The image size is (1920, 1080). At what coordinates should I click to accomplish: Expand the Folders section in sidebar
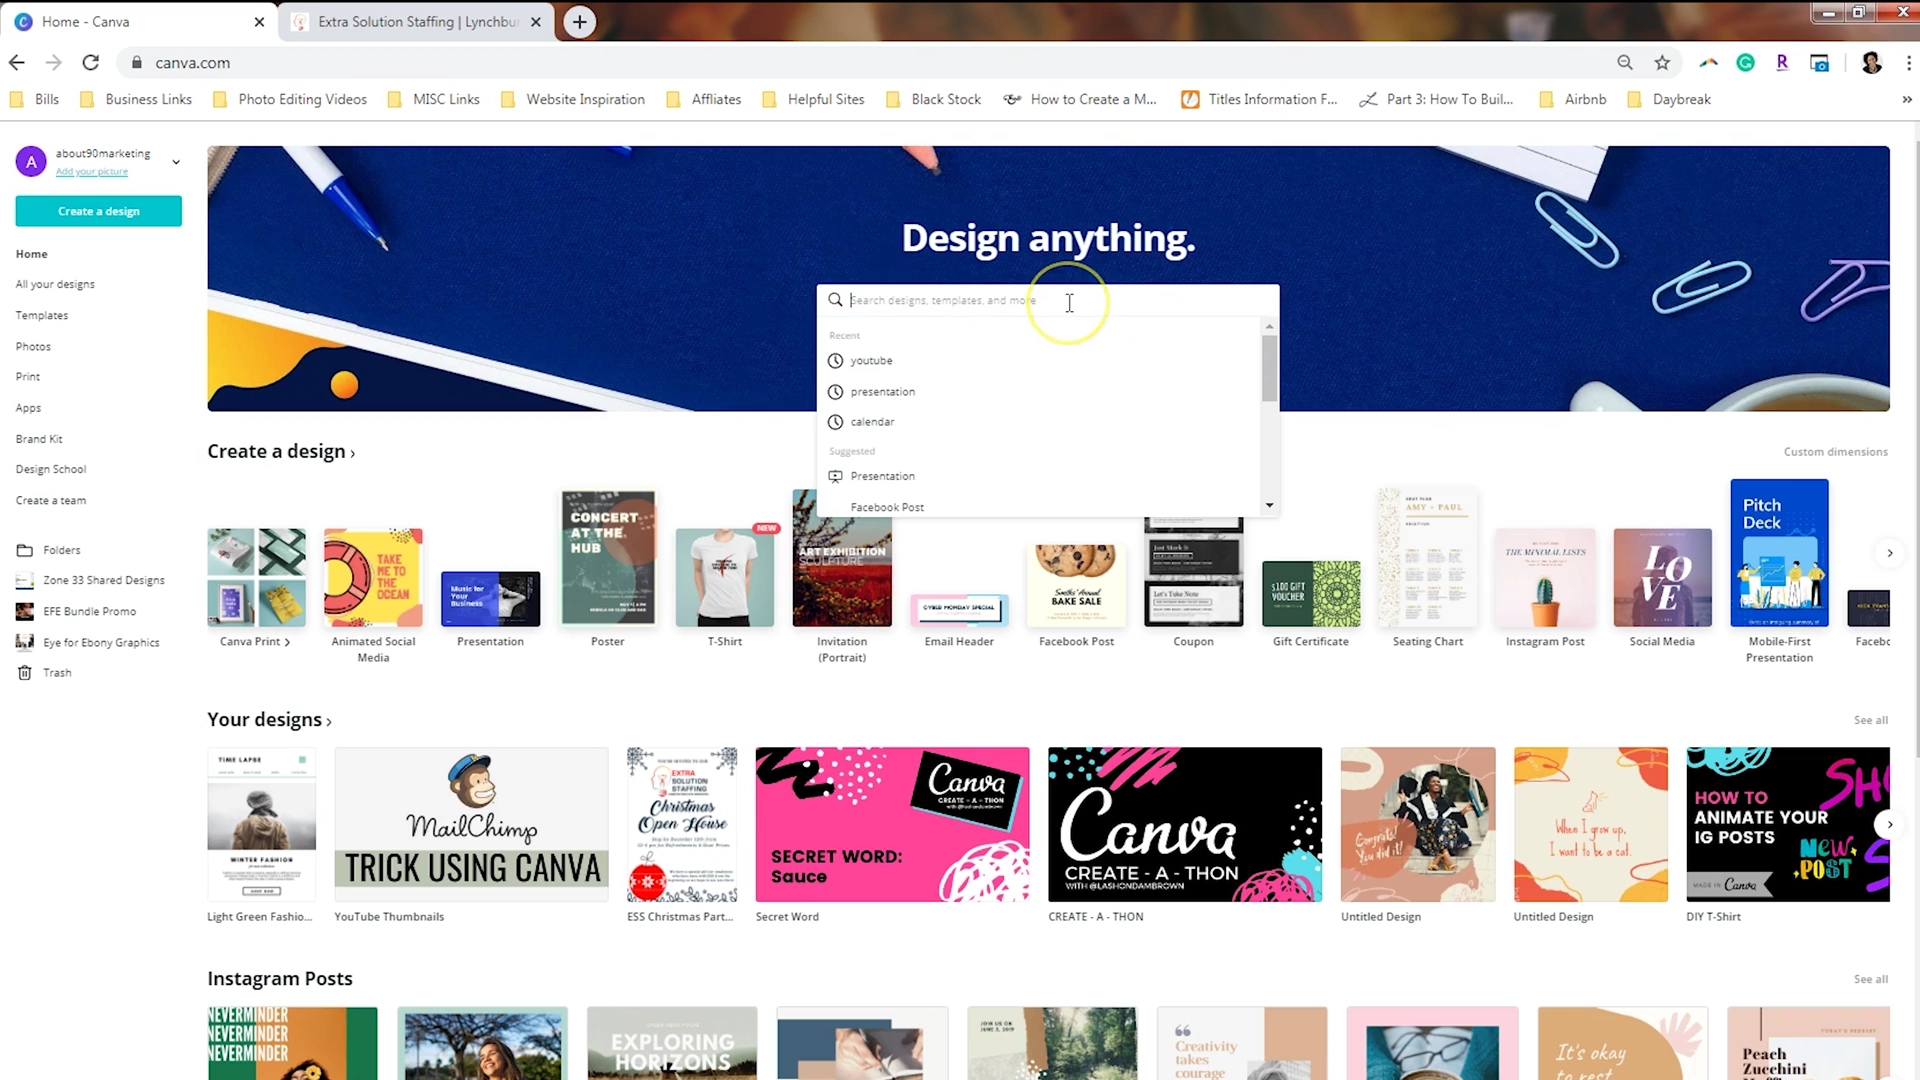61,550
